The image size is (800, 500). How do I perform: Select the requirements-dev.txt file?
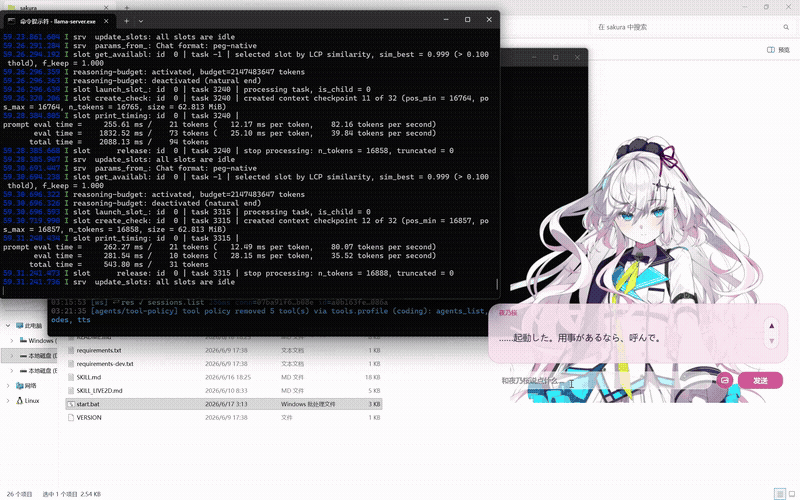pos(224,364)
